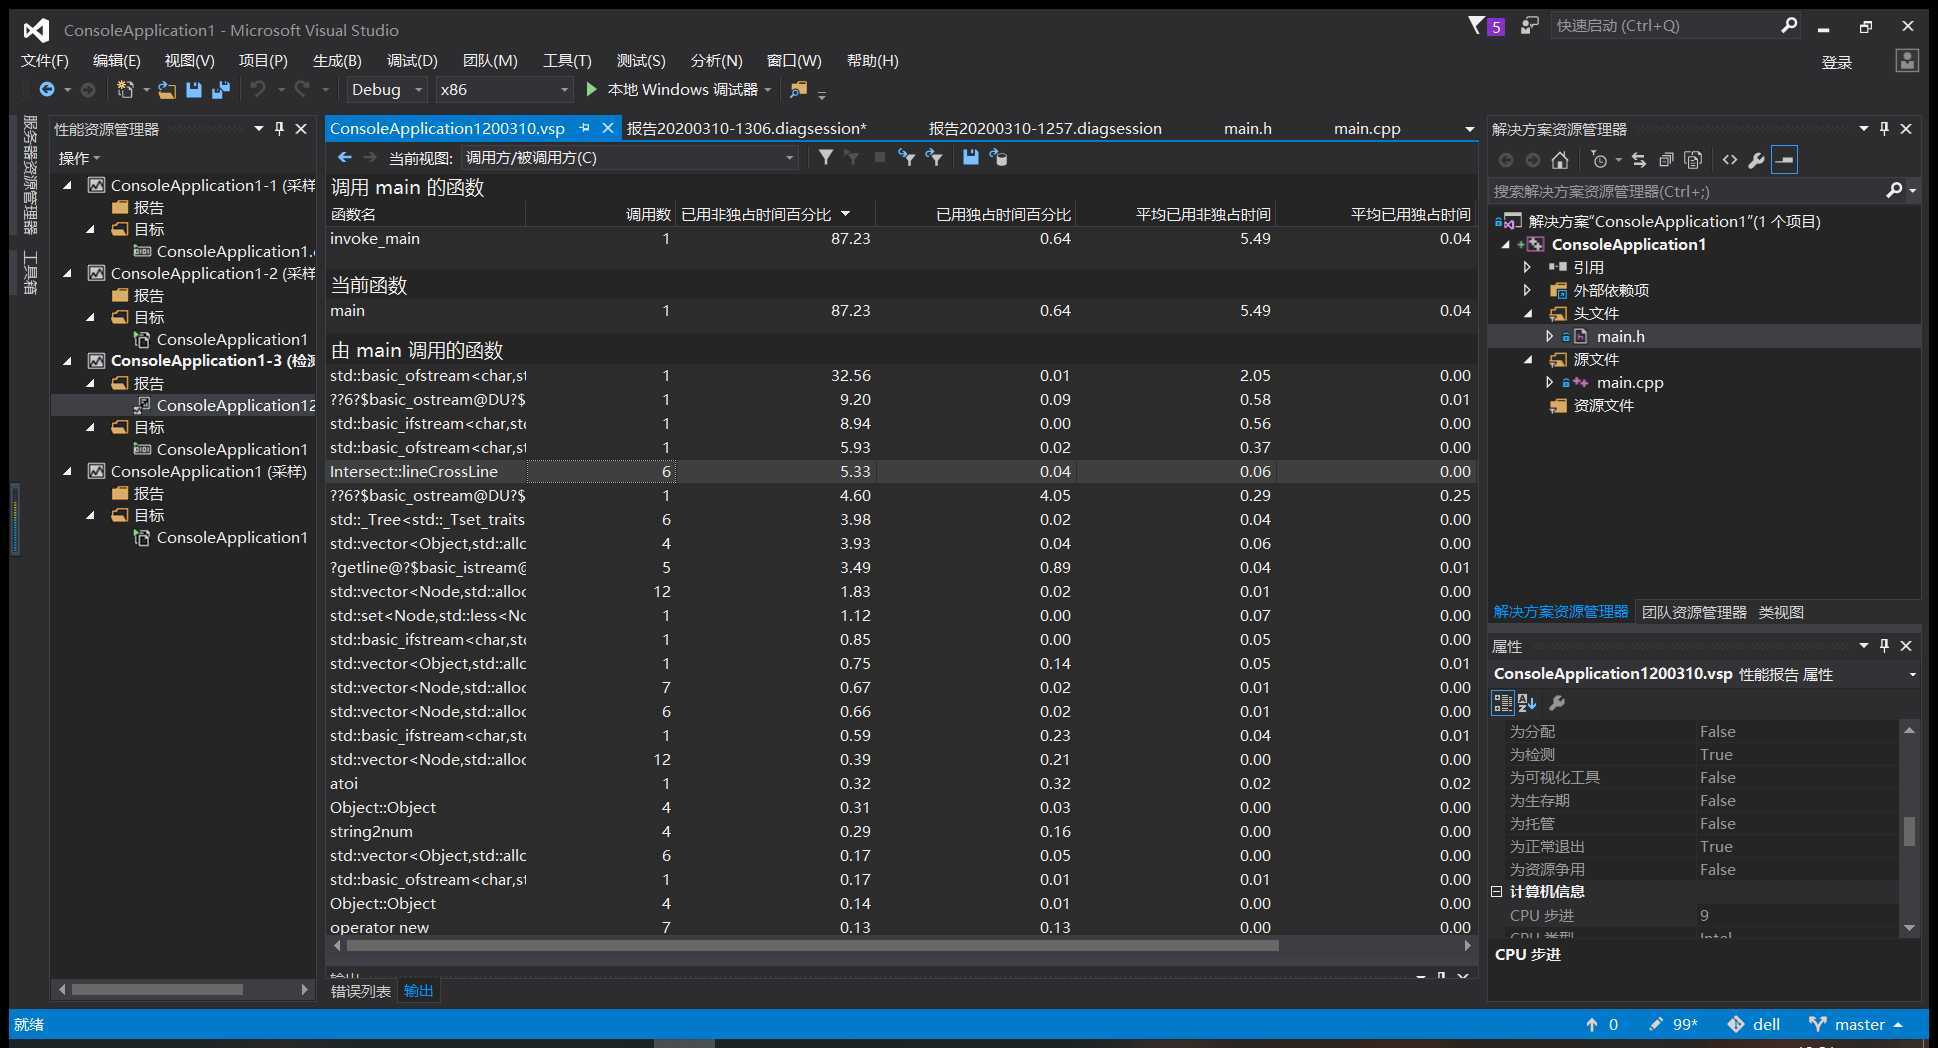
Task: Click the New Project toolbar icon
Action: click(x=125, y=90)
